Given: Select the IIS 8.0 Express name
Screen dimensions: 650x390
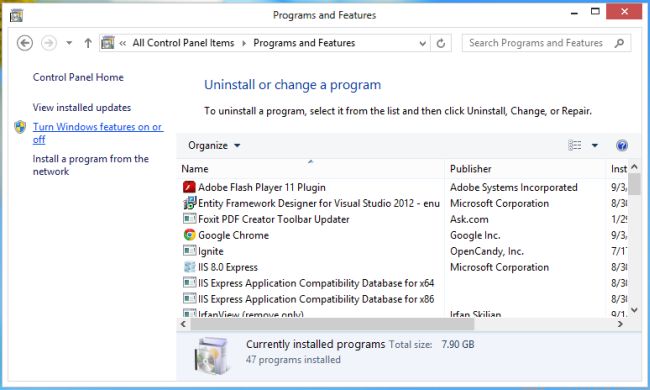Looking at the screenshot, I should pyautogui.click(x=228, y=267).
